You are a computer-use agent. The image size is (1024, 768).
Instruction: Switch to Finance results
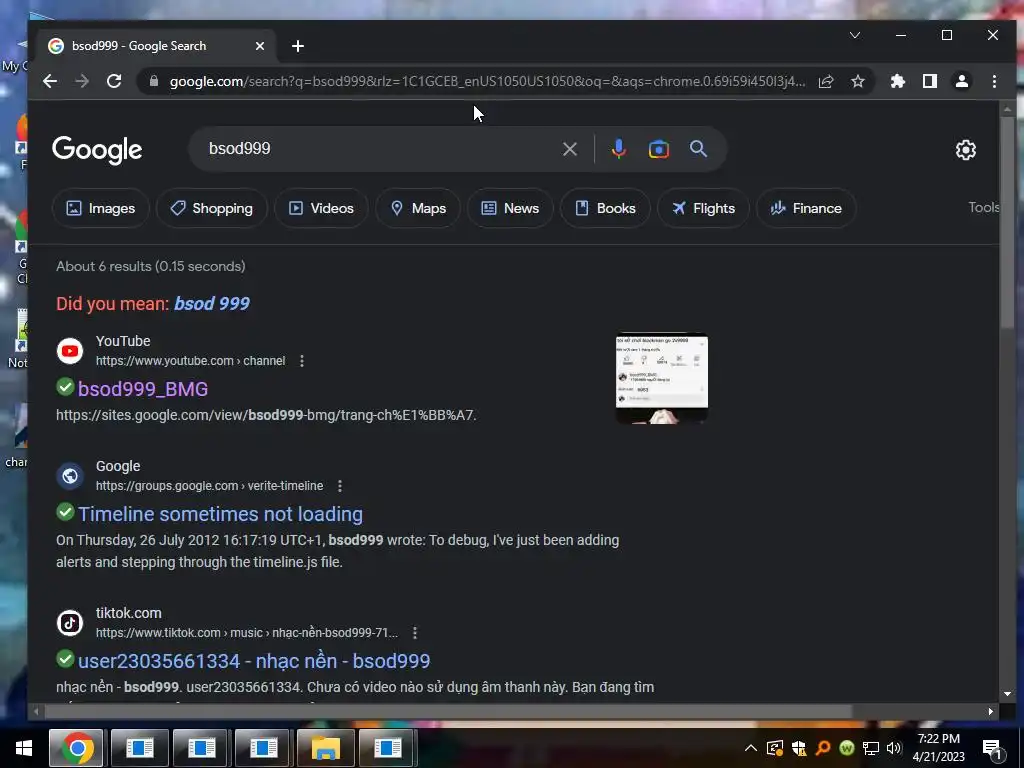pos(806,208)
